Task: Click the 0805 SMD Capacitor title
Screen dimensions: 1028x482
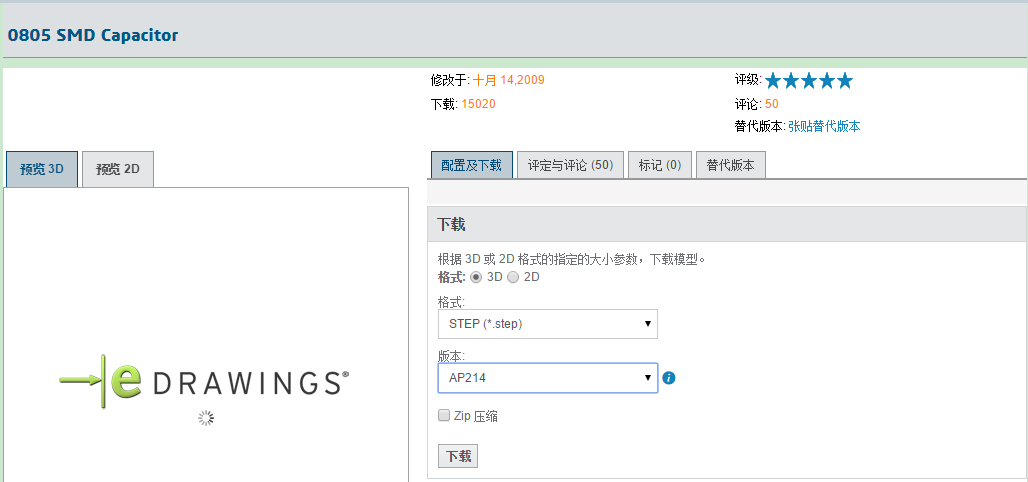Action: pos(92,35)
